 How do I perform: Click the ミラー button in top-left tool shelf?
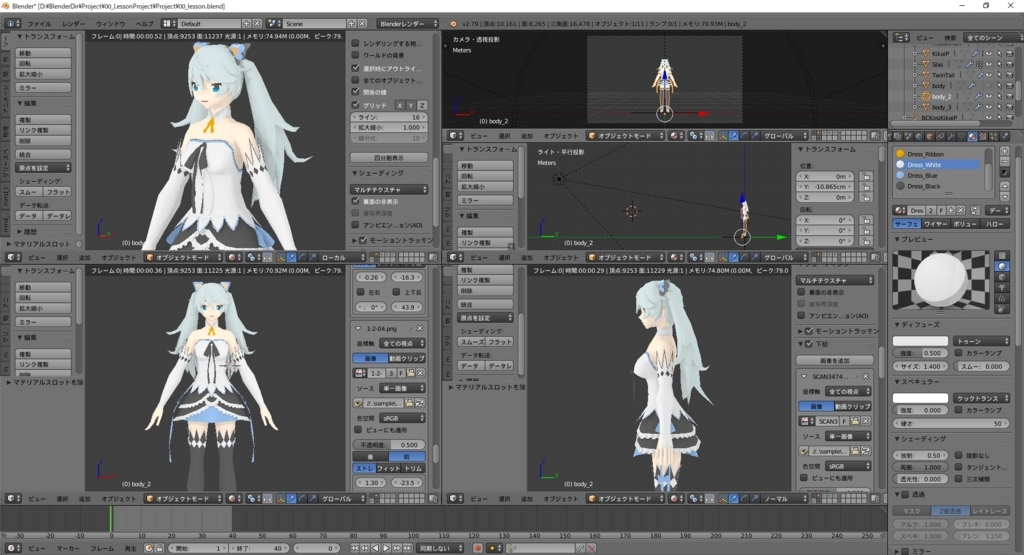pyautogui.click(x=43, y=87)
